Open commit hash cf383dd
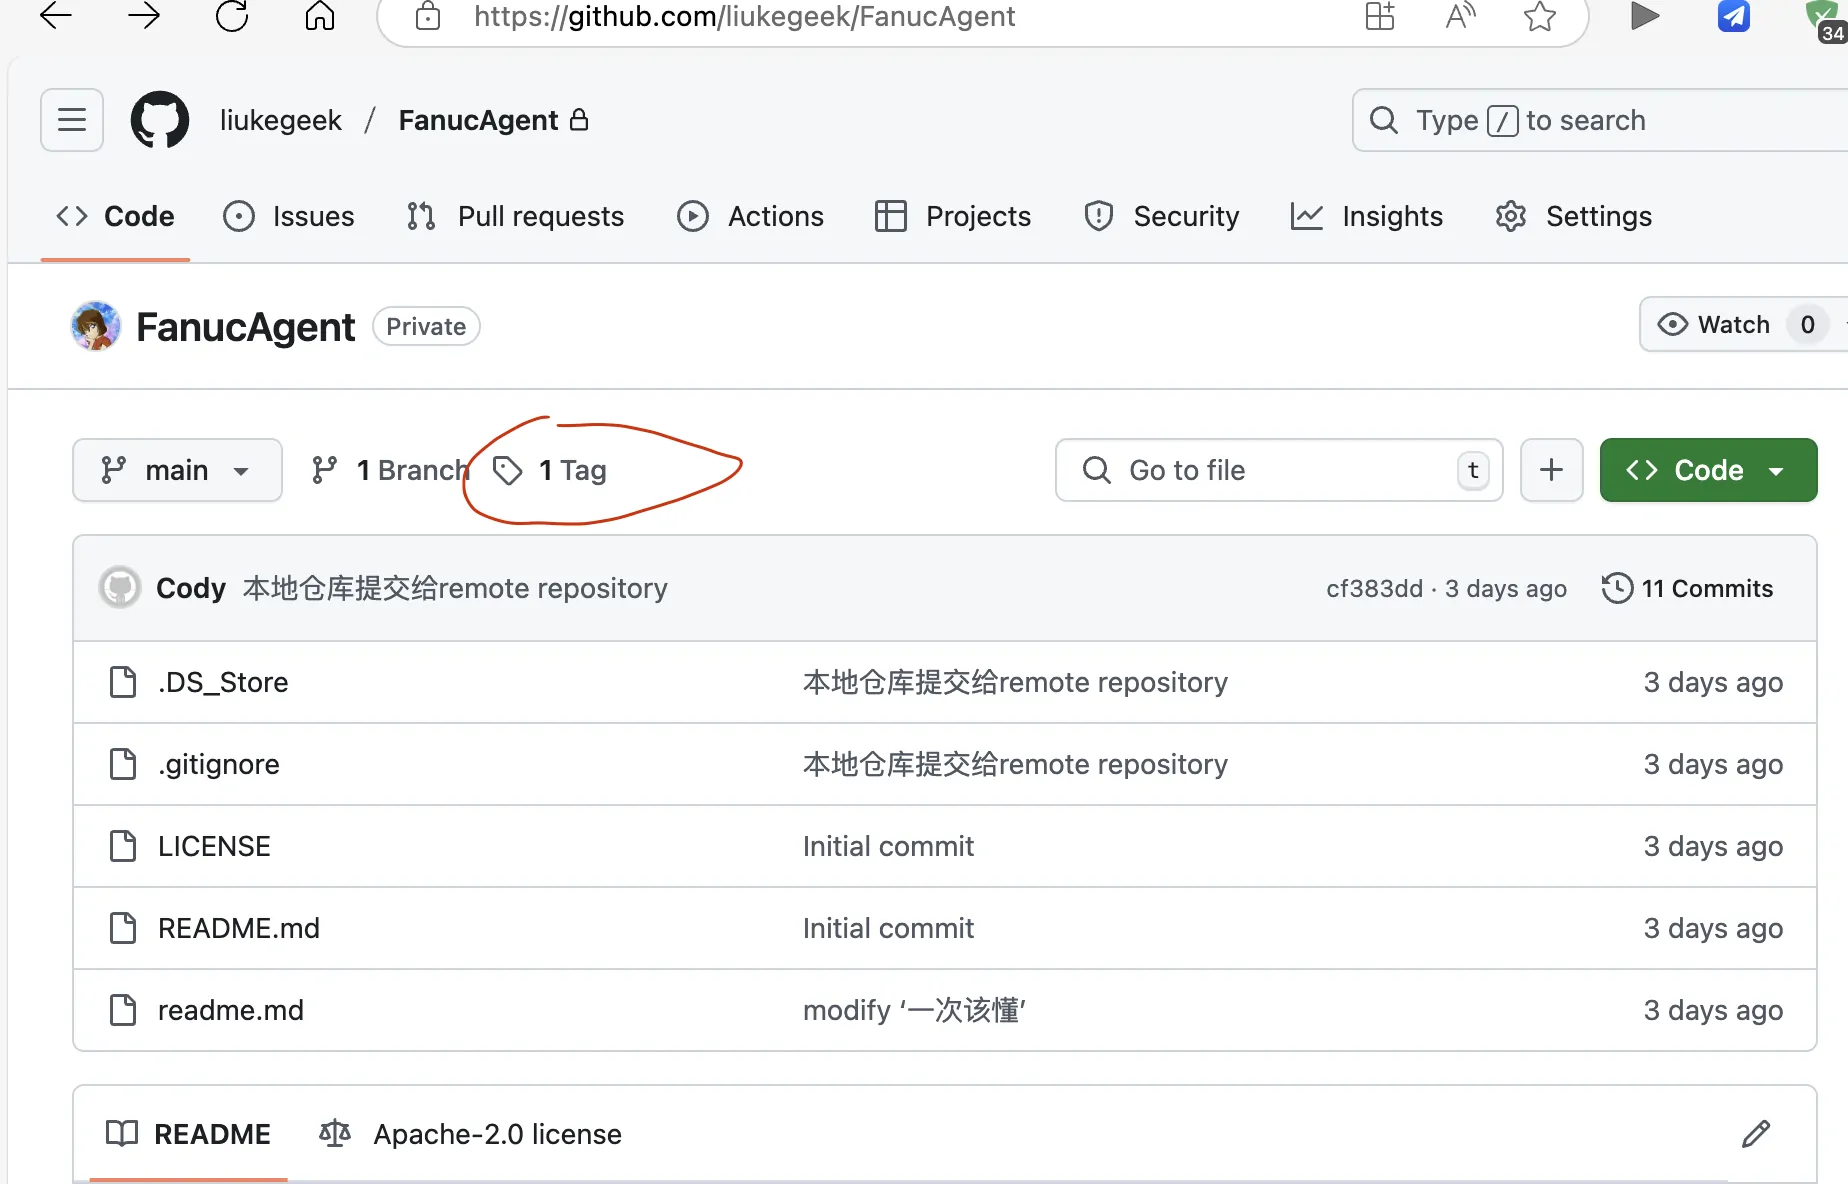 (1374, 588)
